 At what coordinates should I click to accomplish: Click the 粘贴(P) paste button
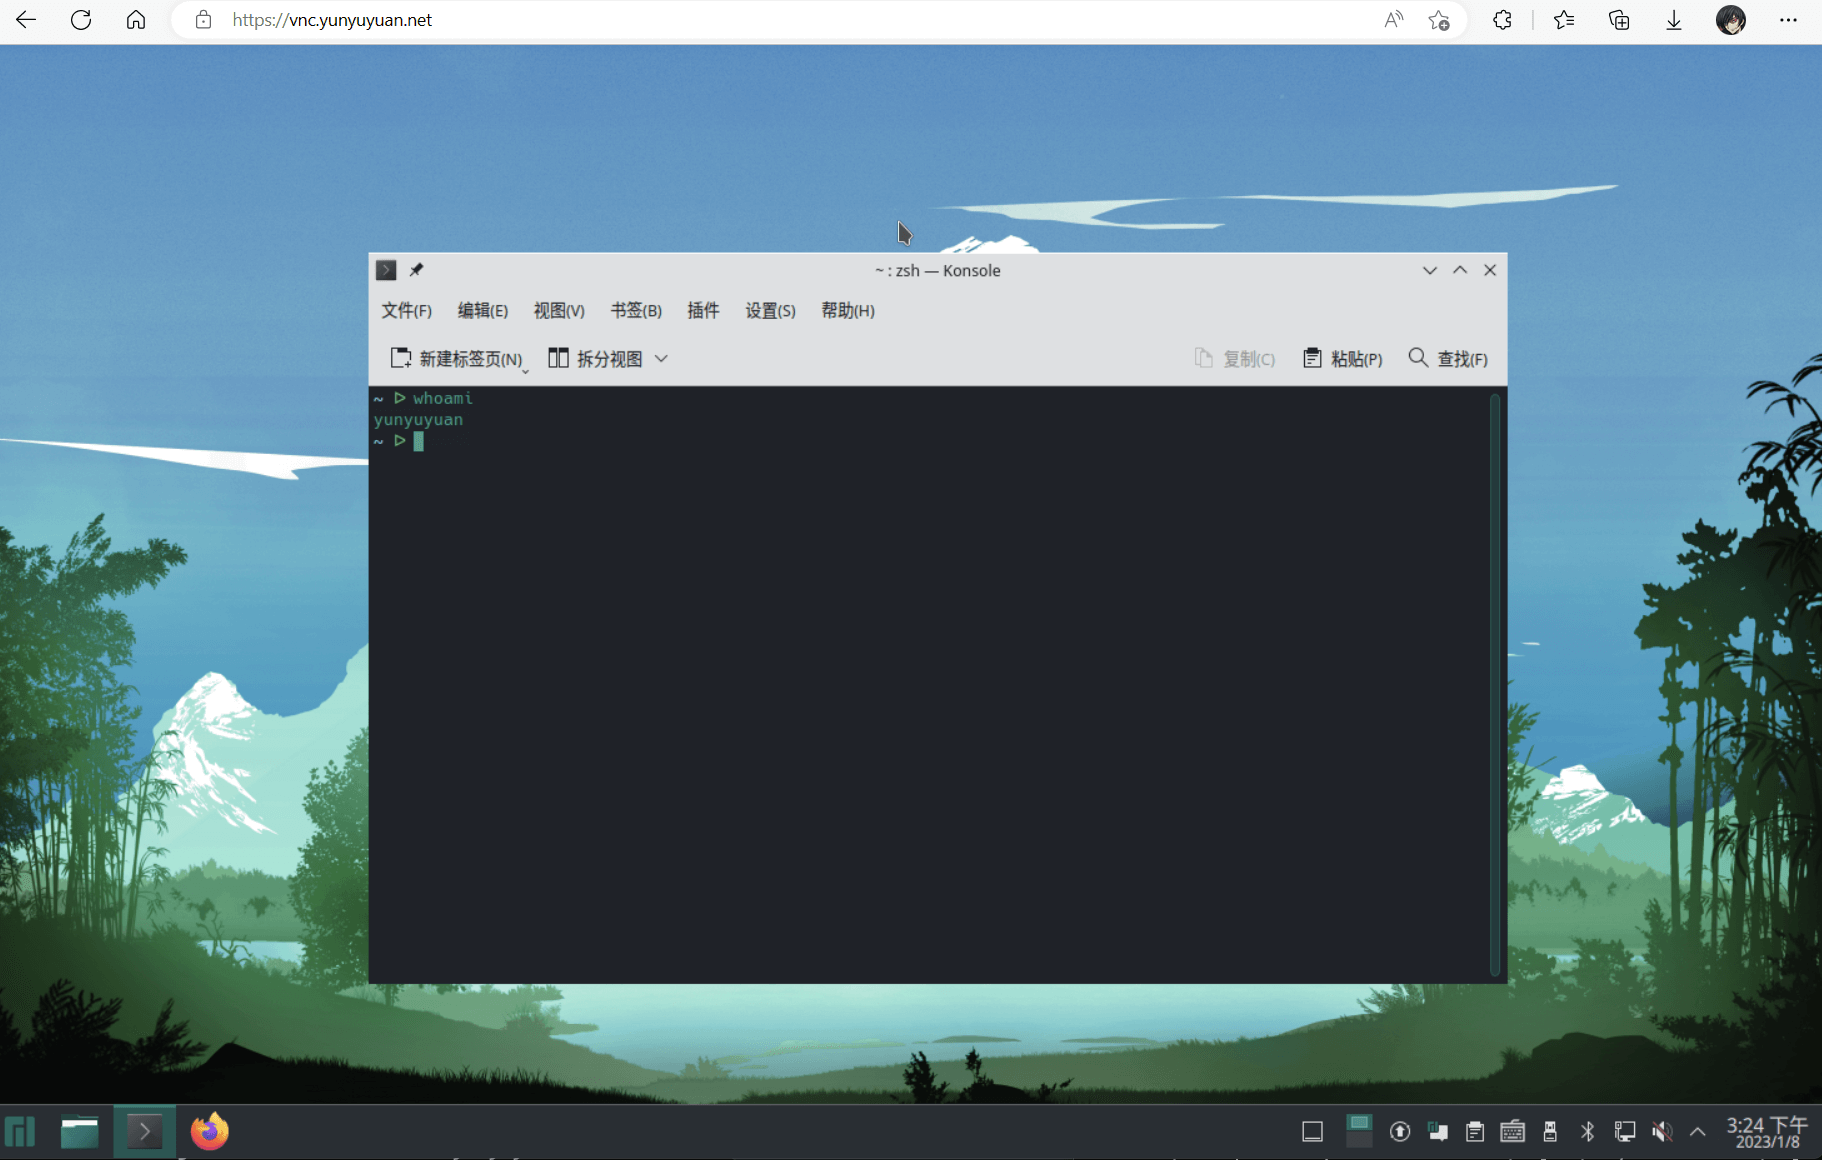[1343, 359]
